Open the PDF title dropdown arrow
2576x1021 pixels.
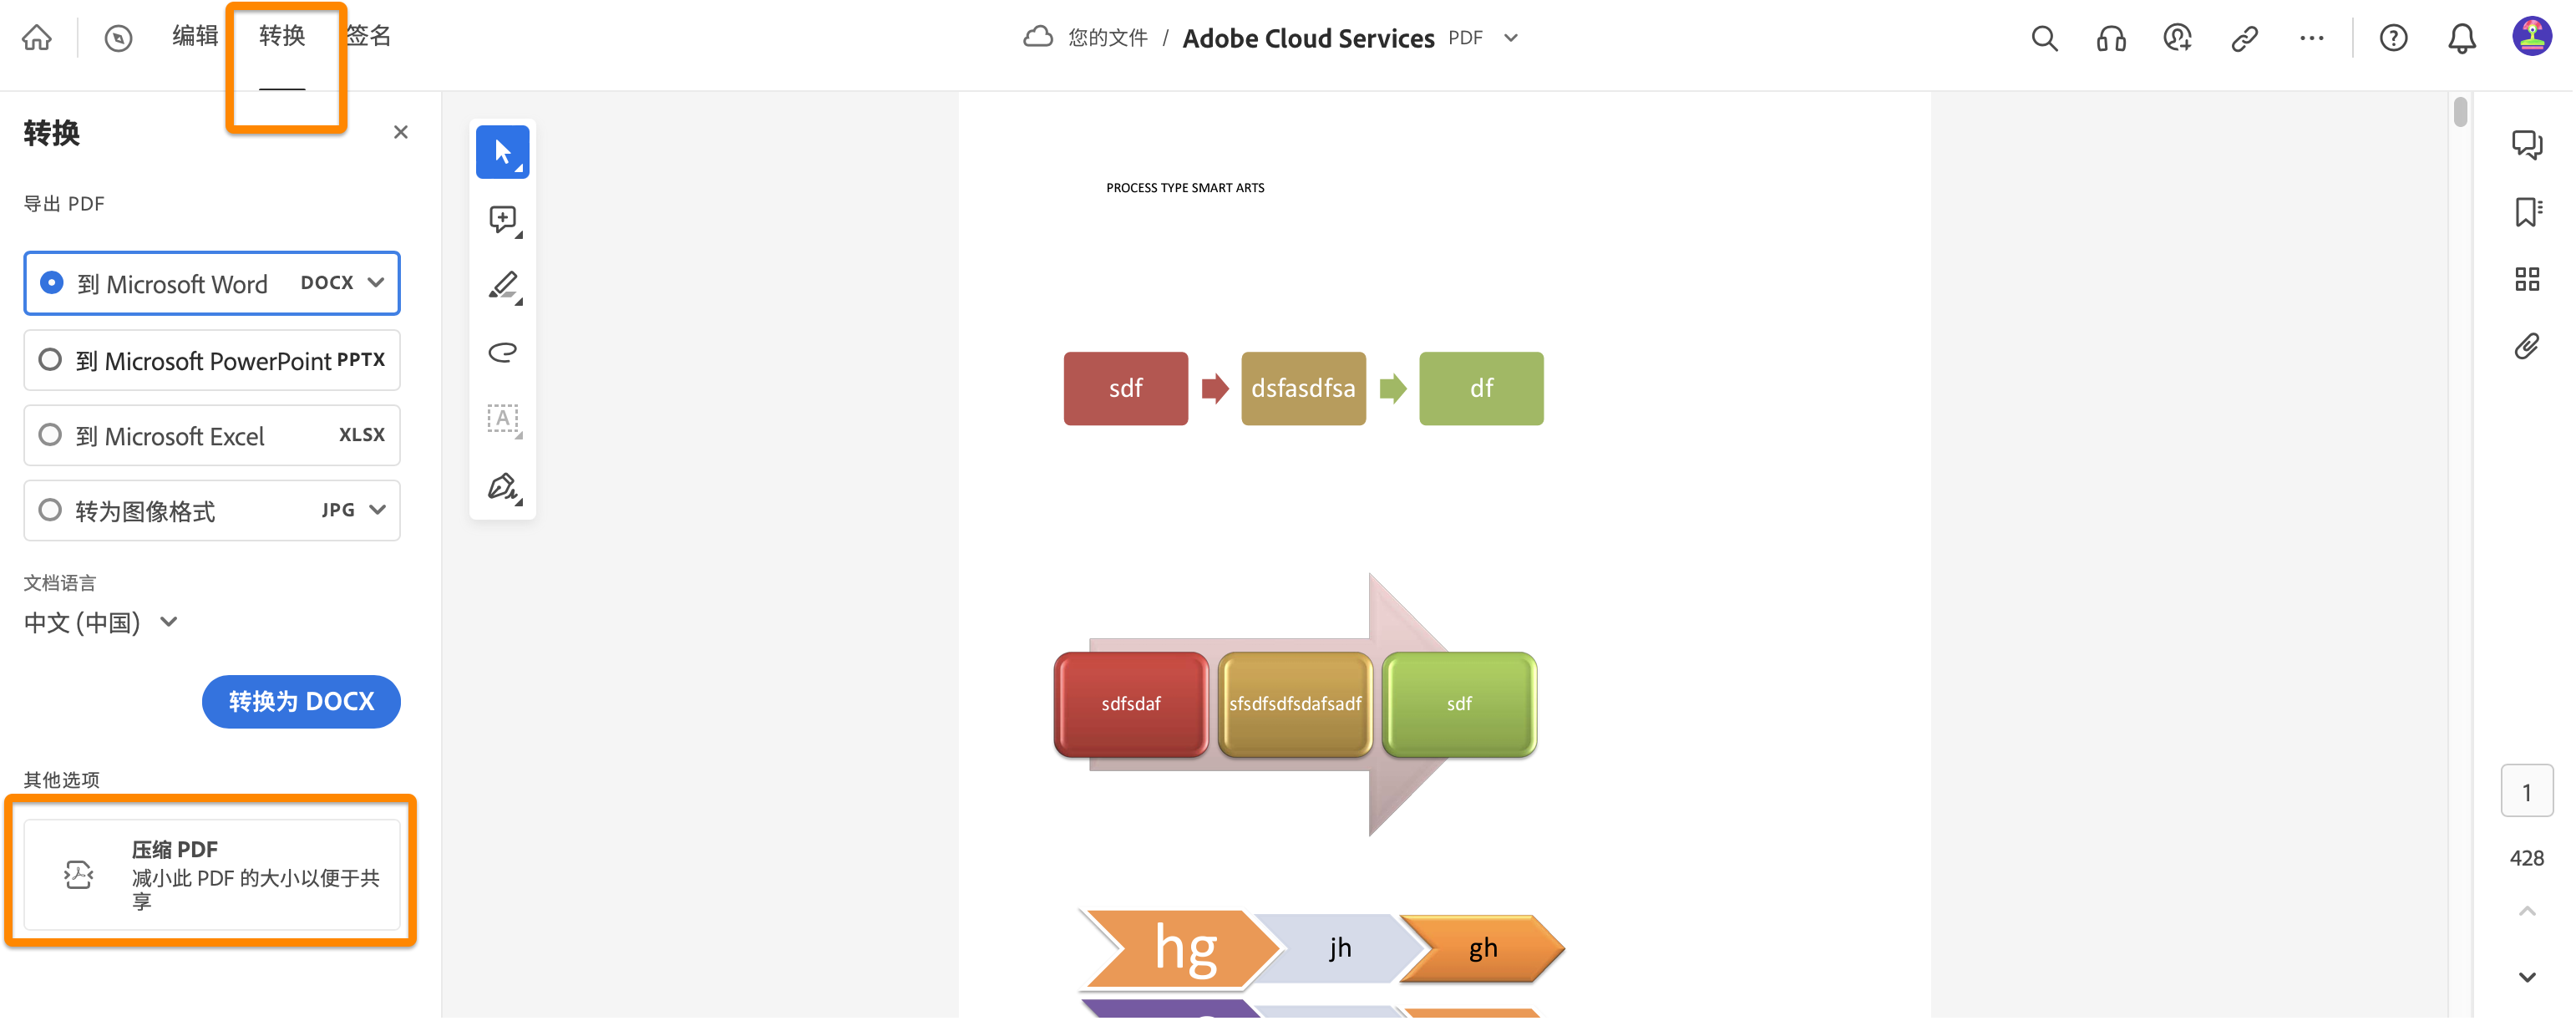pyautogui.click(x=1510, y=37)
